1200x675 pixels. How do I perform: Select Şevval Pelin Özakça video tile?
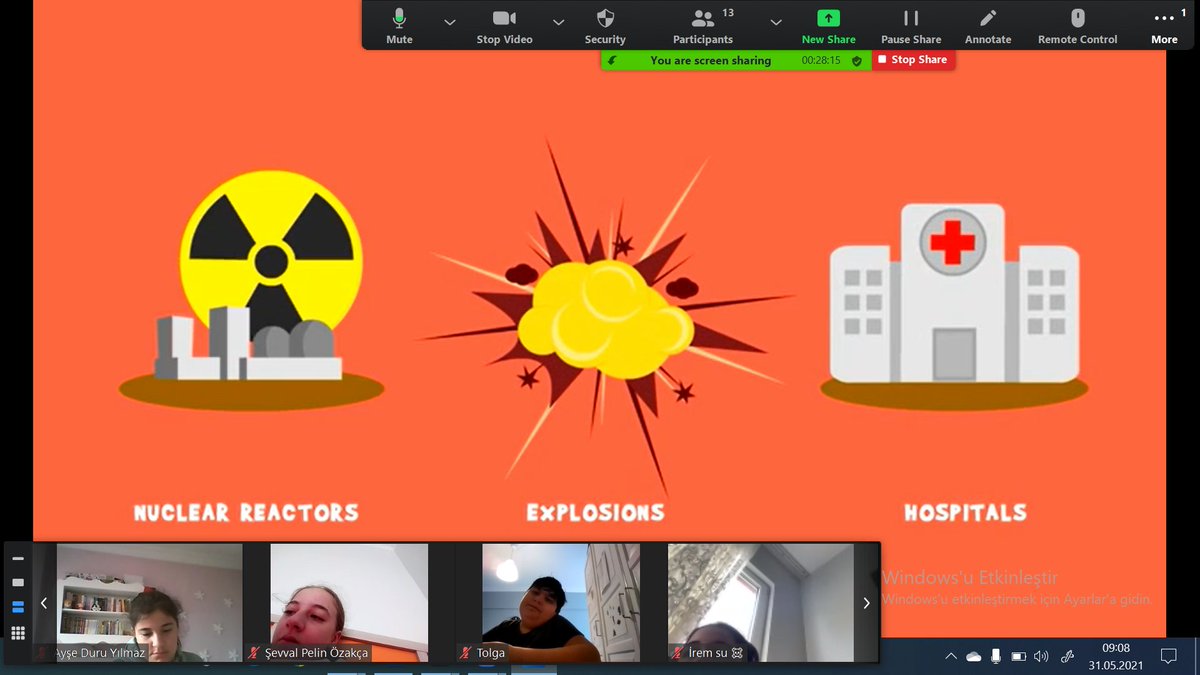point(349,603)
